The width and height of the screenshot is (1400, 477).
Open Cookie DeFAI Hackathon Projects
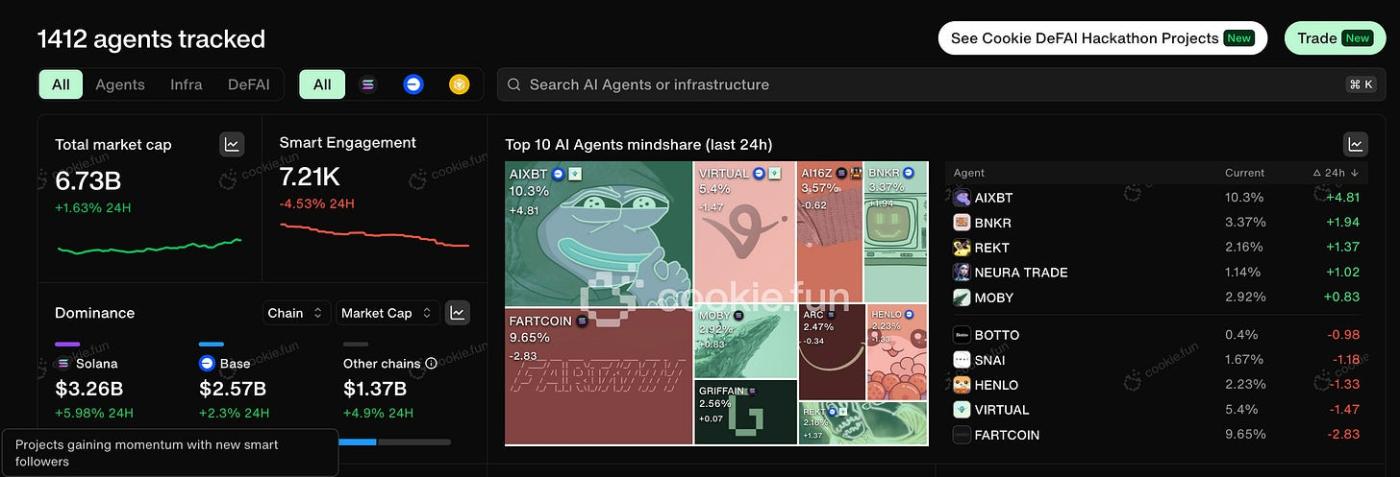tap(1102, 38)
